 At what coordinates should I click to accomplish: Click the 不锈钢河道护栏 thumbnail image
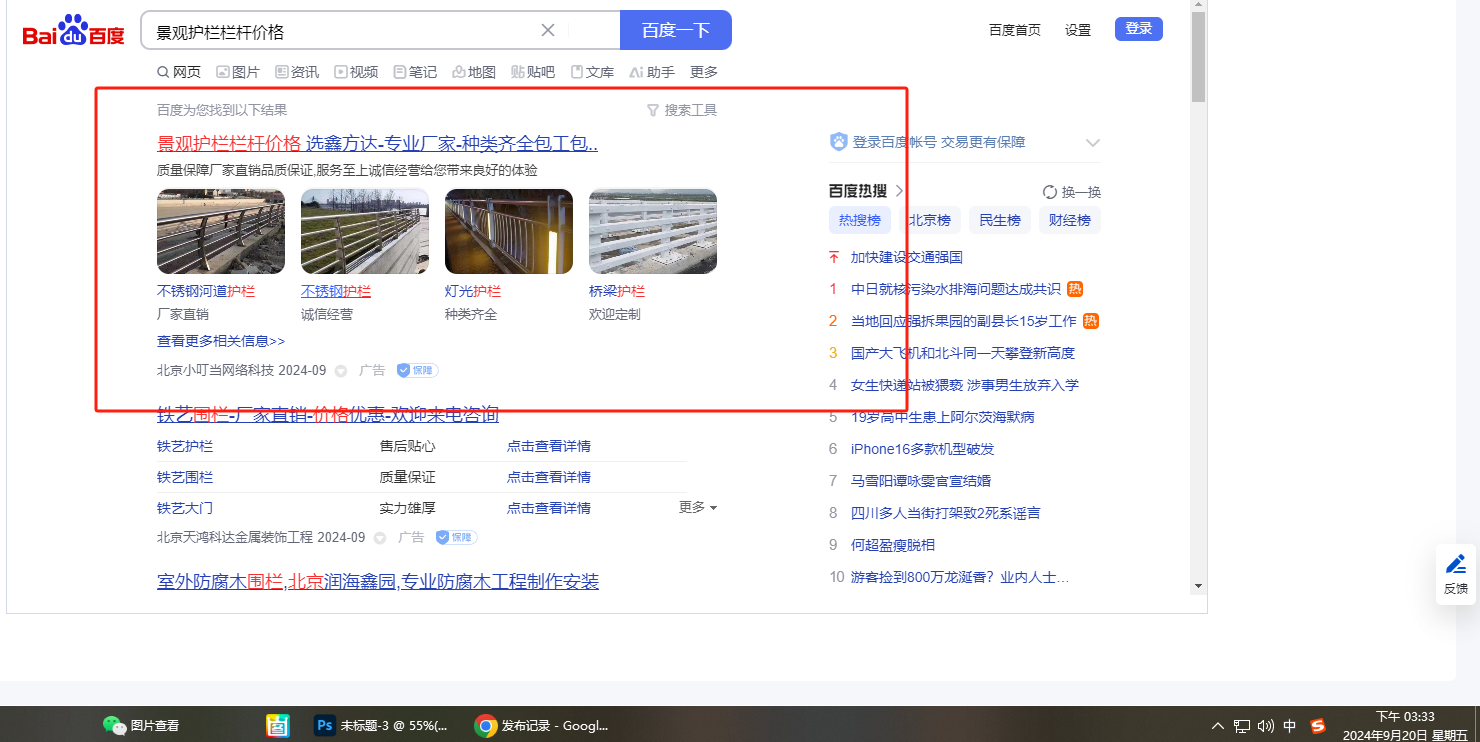click(x=221, y=232)
